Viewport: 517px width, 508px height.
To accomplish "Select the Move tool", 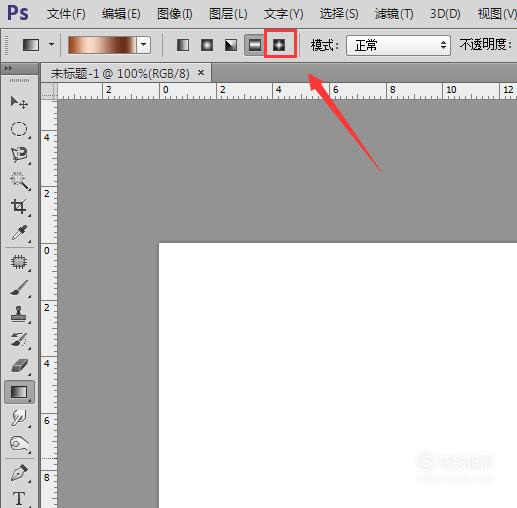I will [x=19, y=102].
